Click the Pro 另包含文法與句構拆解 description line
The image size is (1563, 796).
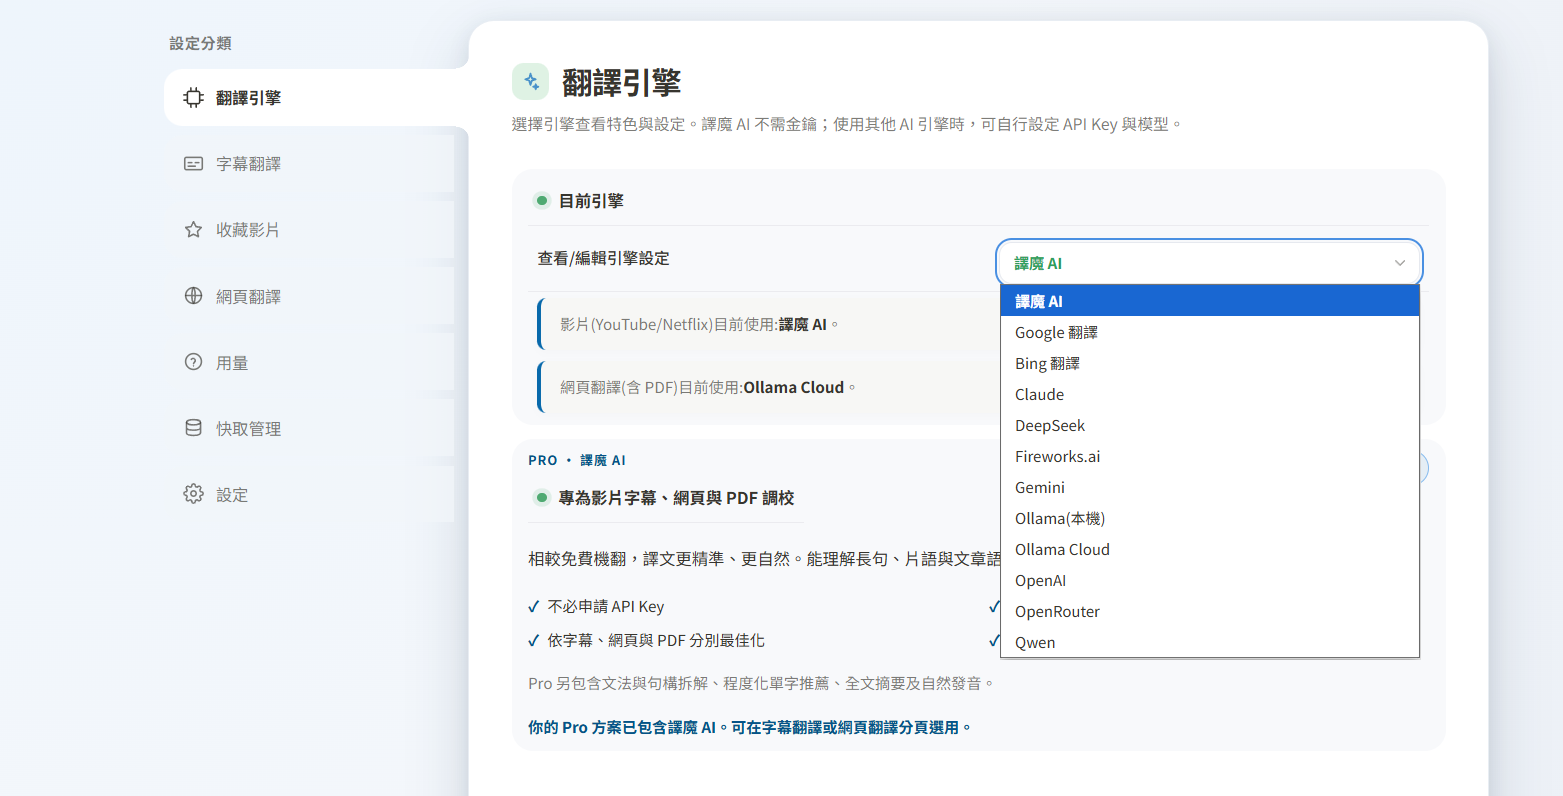[761, 683]
